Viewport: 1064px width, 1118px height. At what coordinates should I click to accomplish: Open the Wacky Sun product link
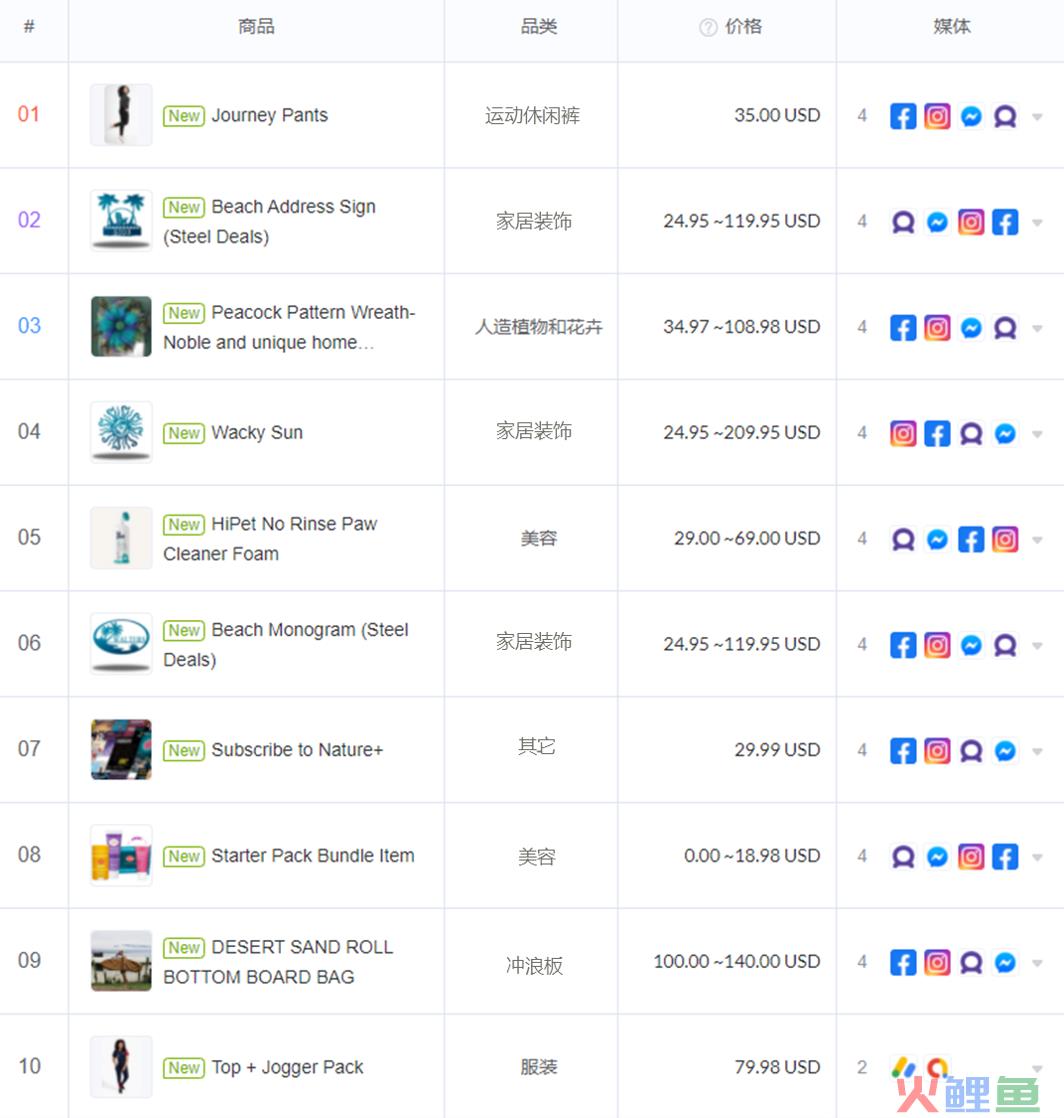(x=257, y=433)
